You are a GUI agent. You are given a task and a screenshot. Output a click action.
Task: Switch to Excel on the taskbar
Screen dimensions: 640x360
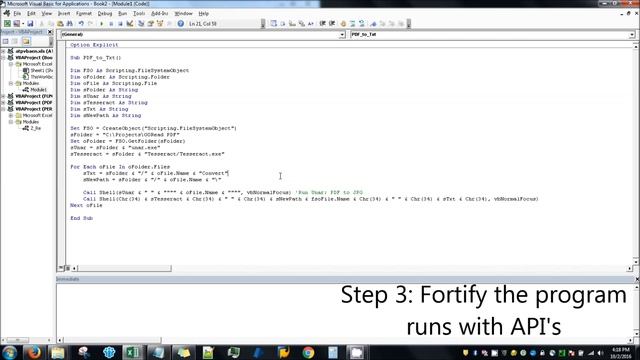click(132, 352)
